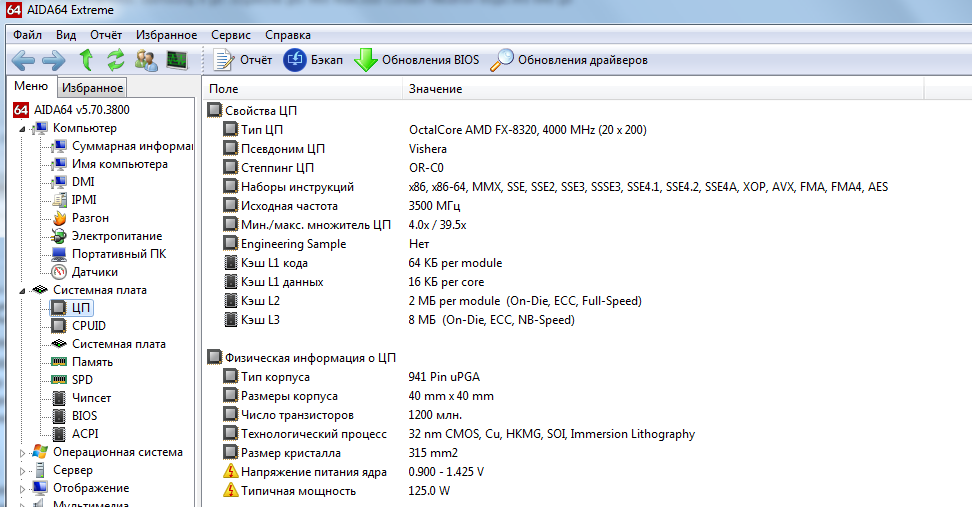Select the SPD memory icon item
The height and width of the screenshot is (507, 972).
coord(59,379)
